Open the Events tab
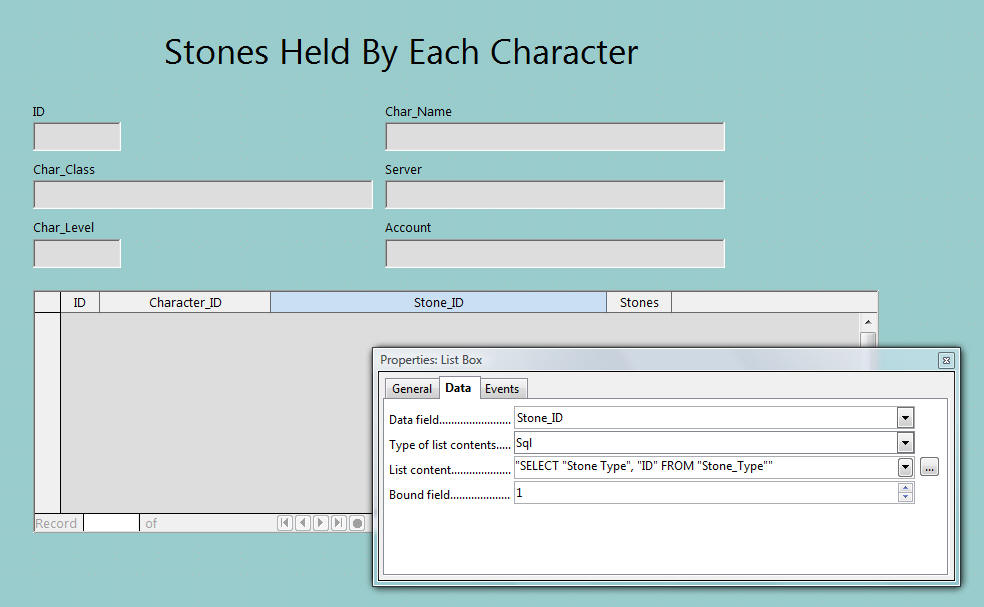 pyautogui.click(x=502, y=389)
